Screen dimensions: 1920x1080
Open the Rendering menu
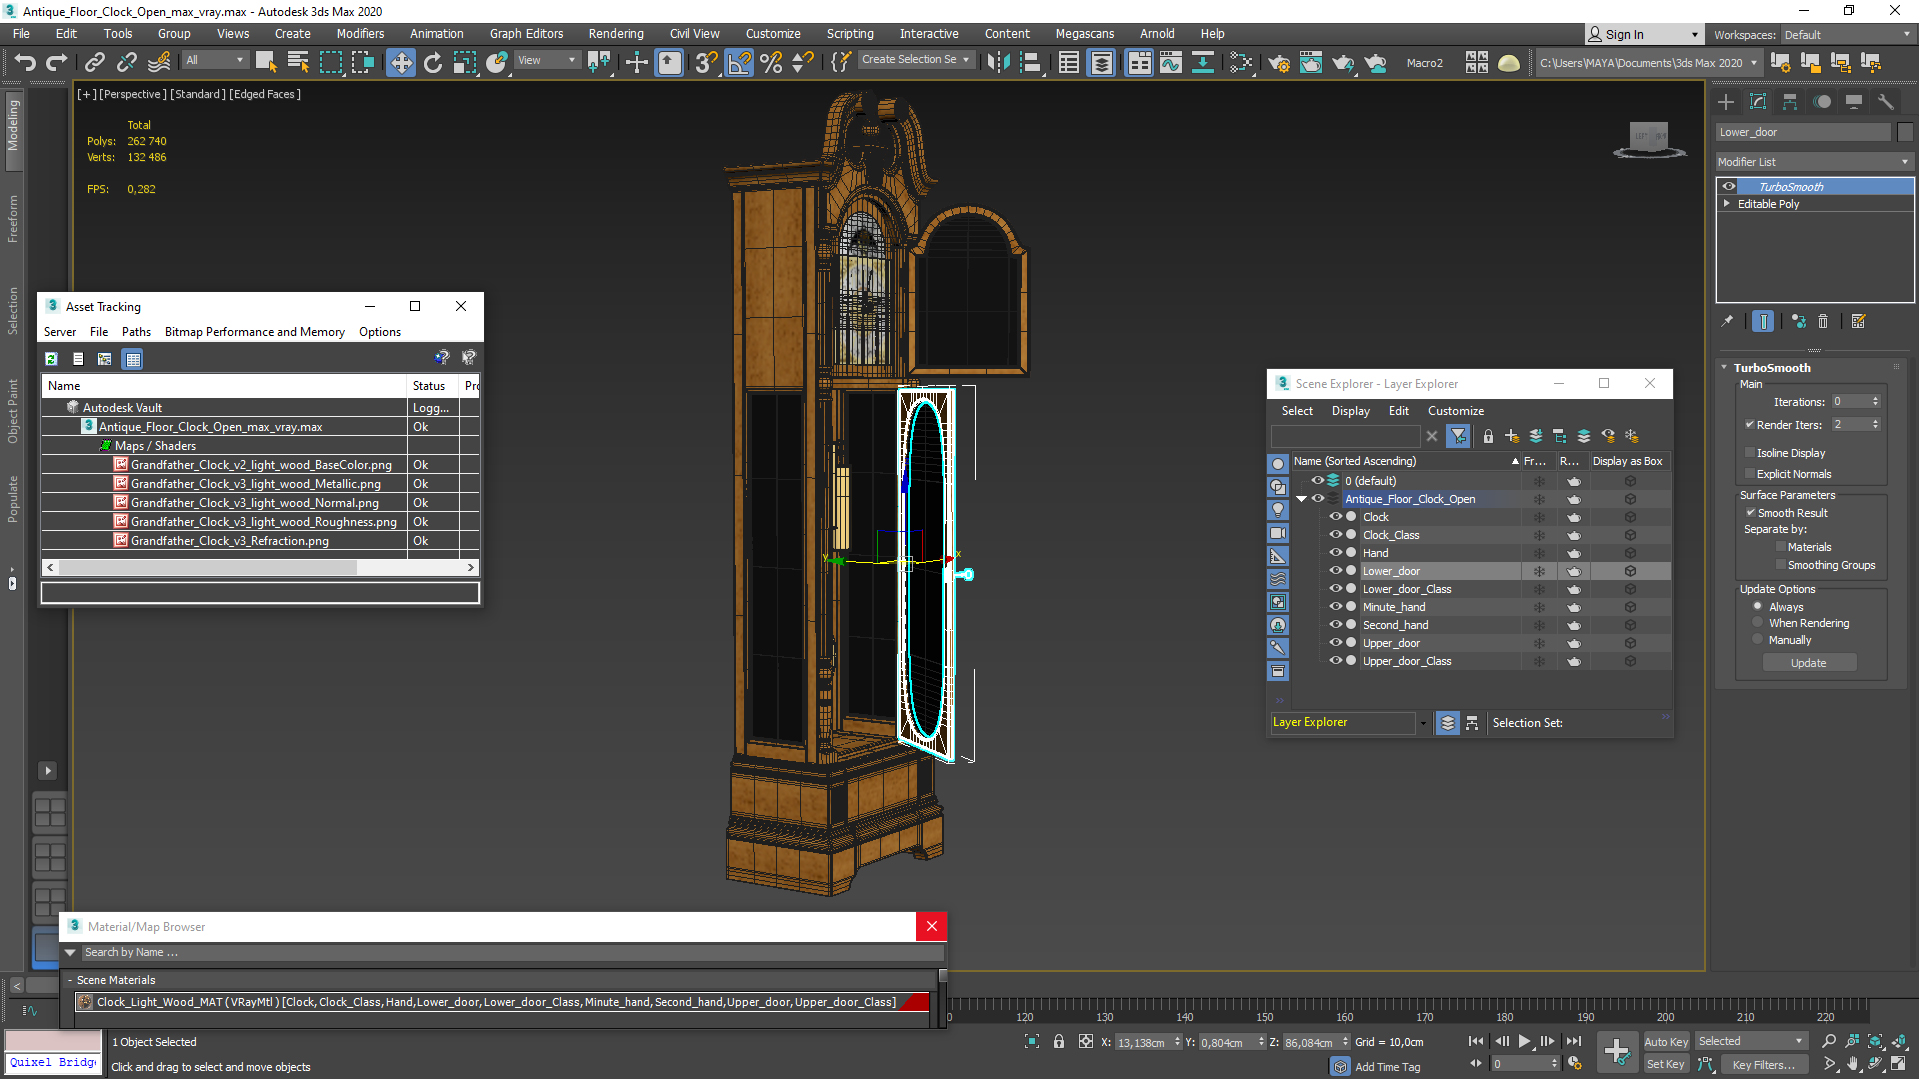coord(616,34)
